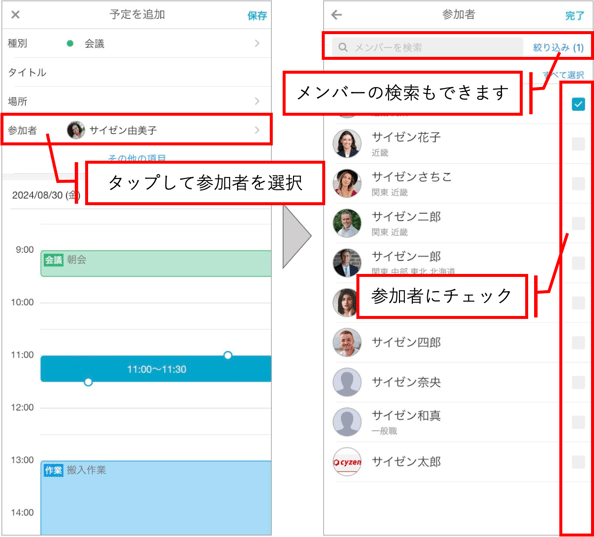Image resolution: width=594 pixels, height=537 pixels.
Task: Tick the checkbox next to サイゼン四郎
Action: (x=578, y=342)
